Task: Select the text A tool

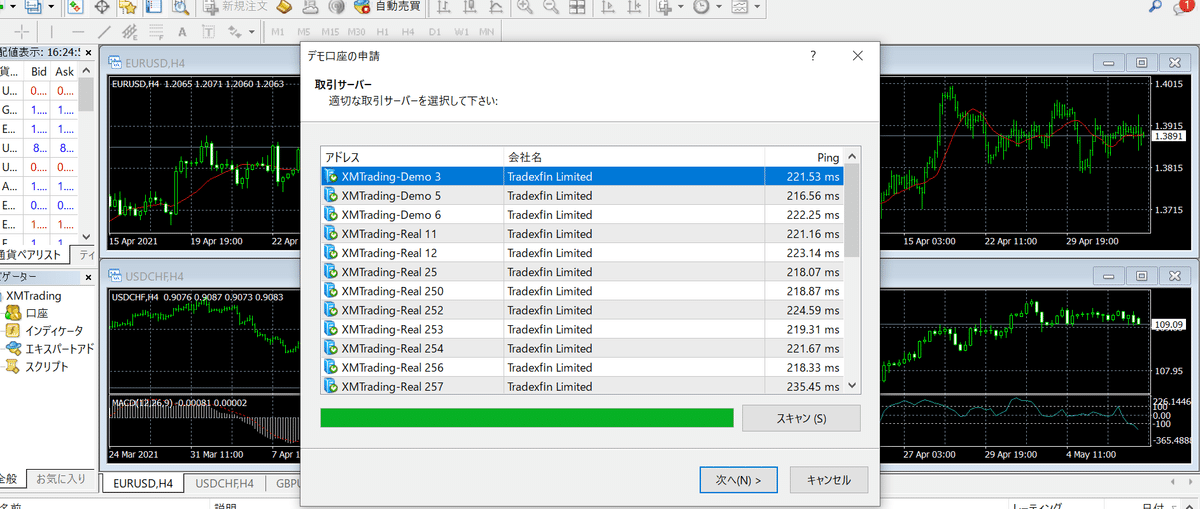Action: point(182,32)
